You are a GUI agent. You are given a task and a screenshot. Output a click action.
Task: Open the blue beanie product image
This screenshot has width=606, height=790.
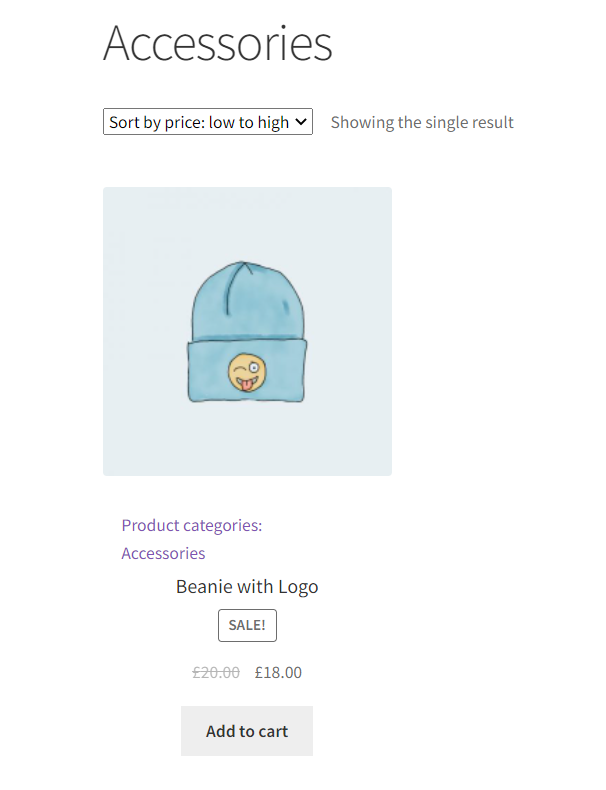(247, 332)
